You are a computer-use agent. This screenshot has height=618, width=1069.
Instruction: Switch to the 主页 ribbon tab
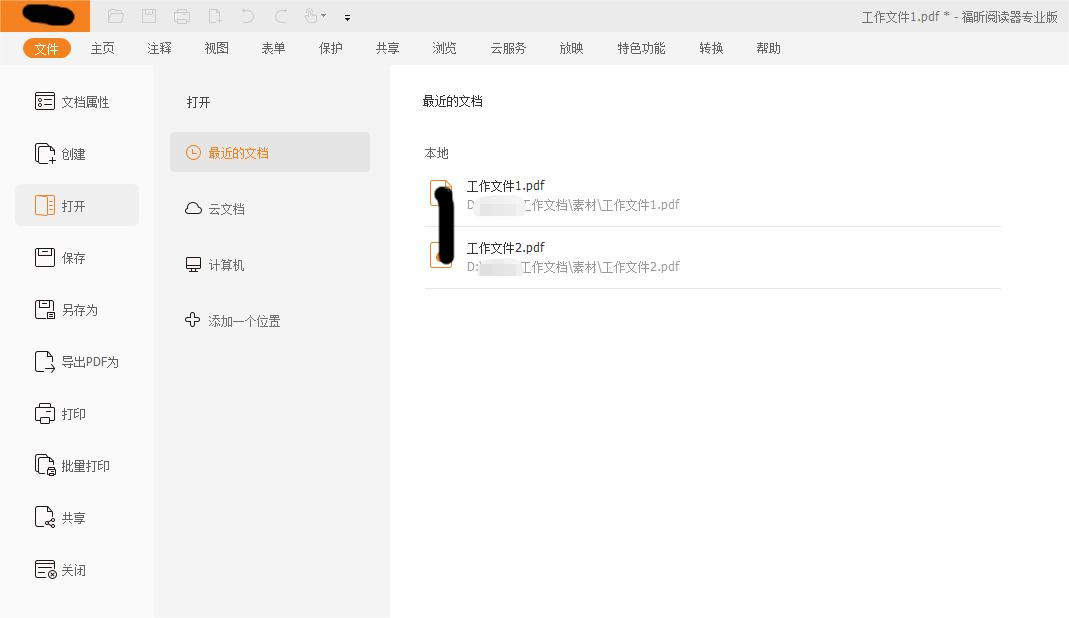(102, 47)
